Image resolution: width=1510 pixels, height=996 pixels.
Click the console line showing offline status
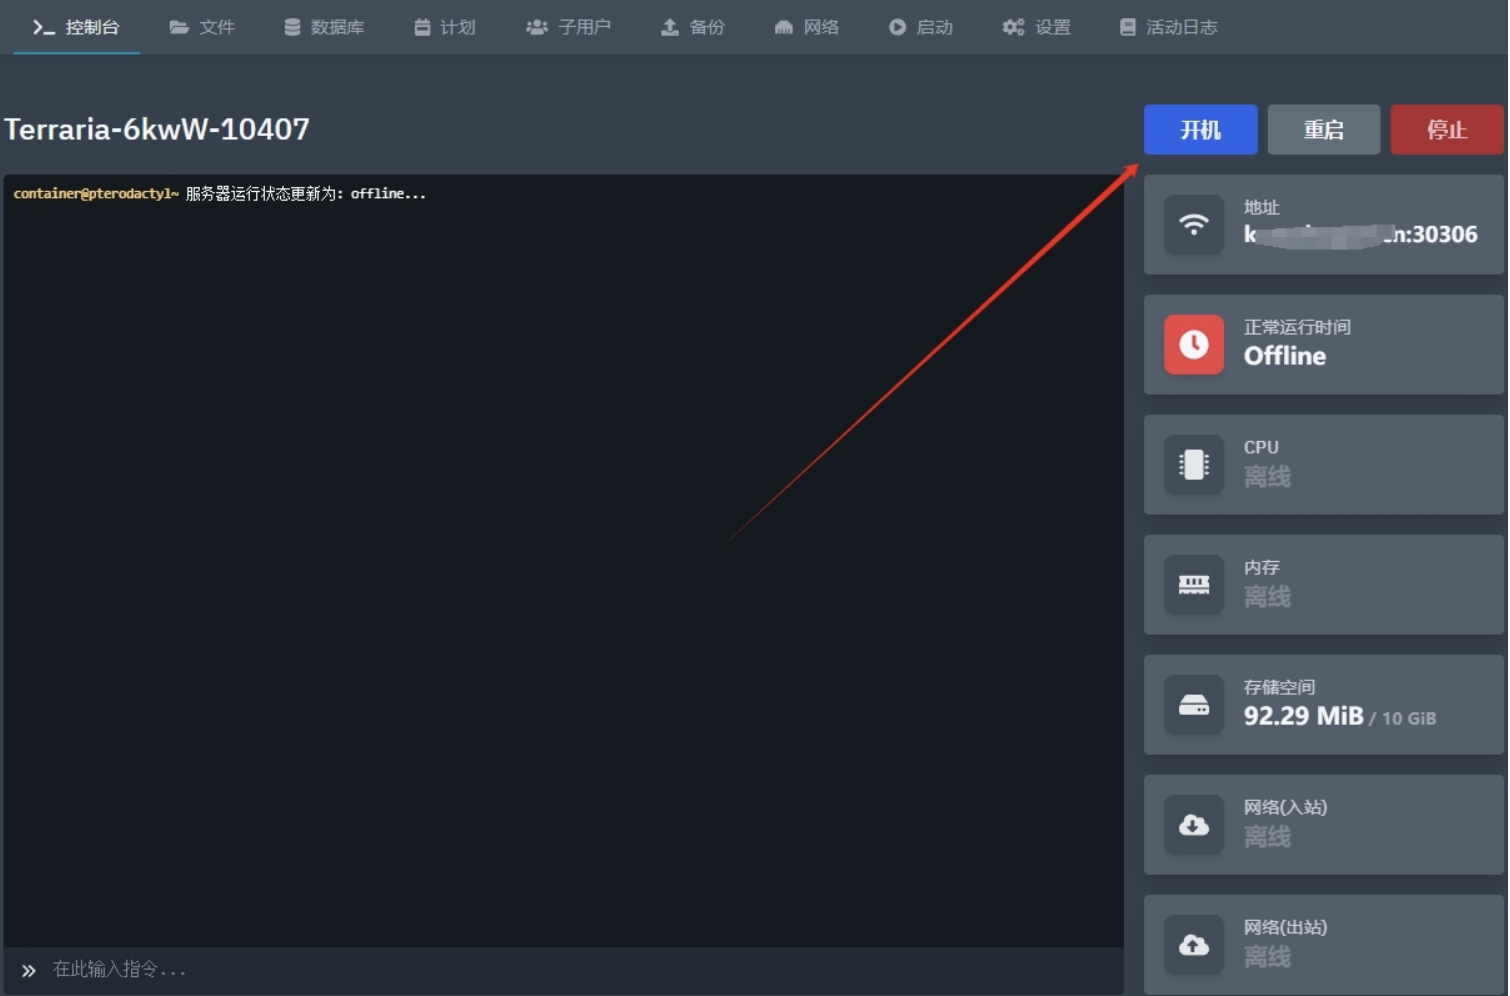pos(220,194)
